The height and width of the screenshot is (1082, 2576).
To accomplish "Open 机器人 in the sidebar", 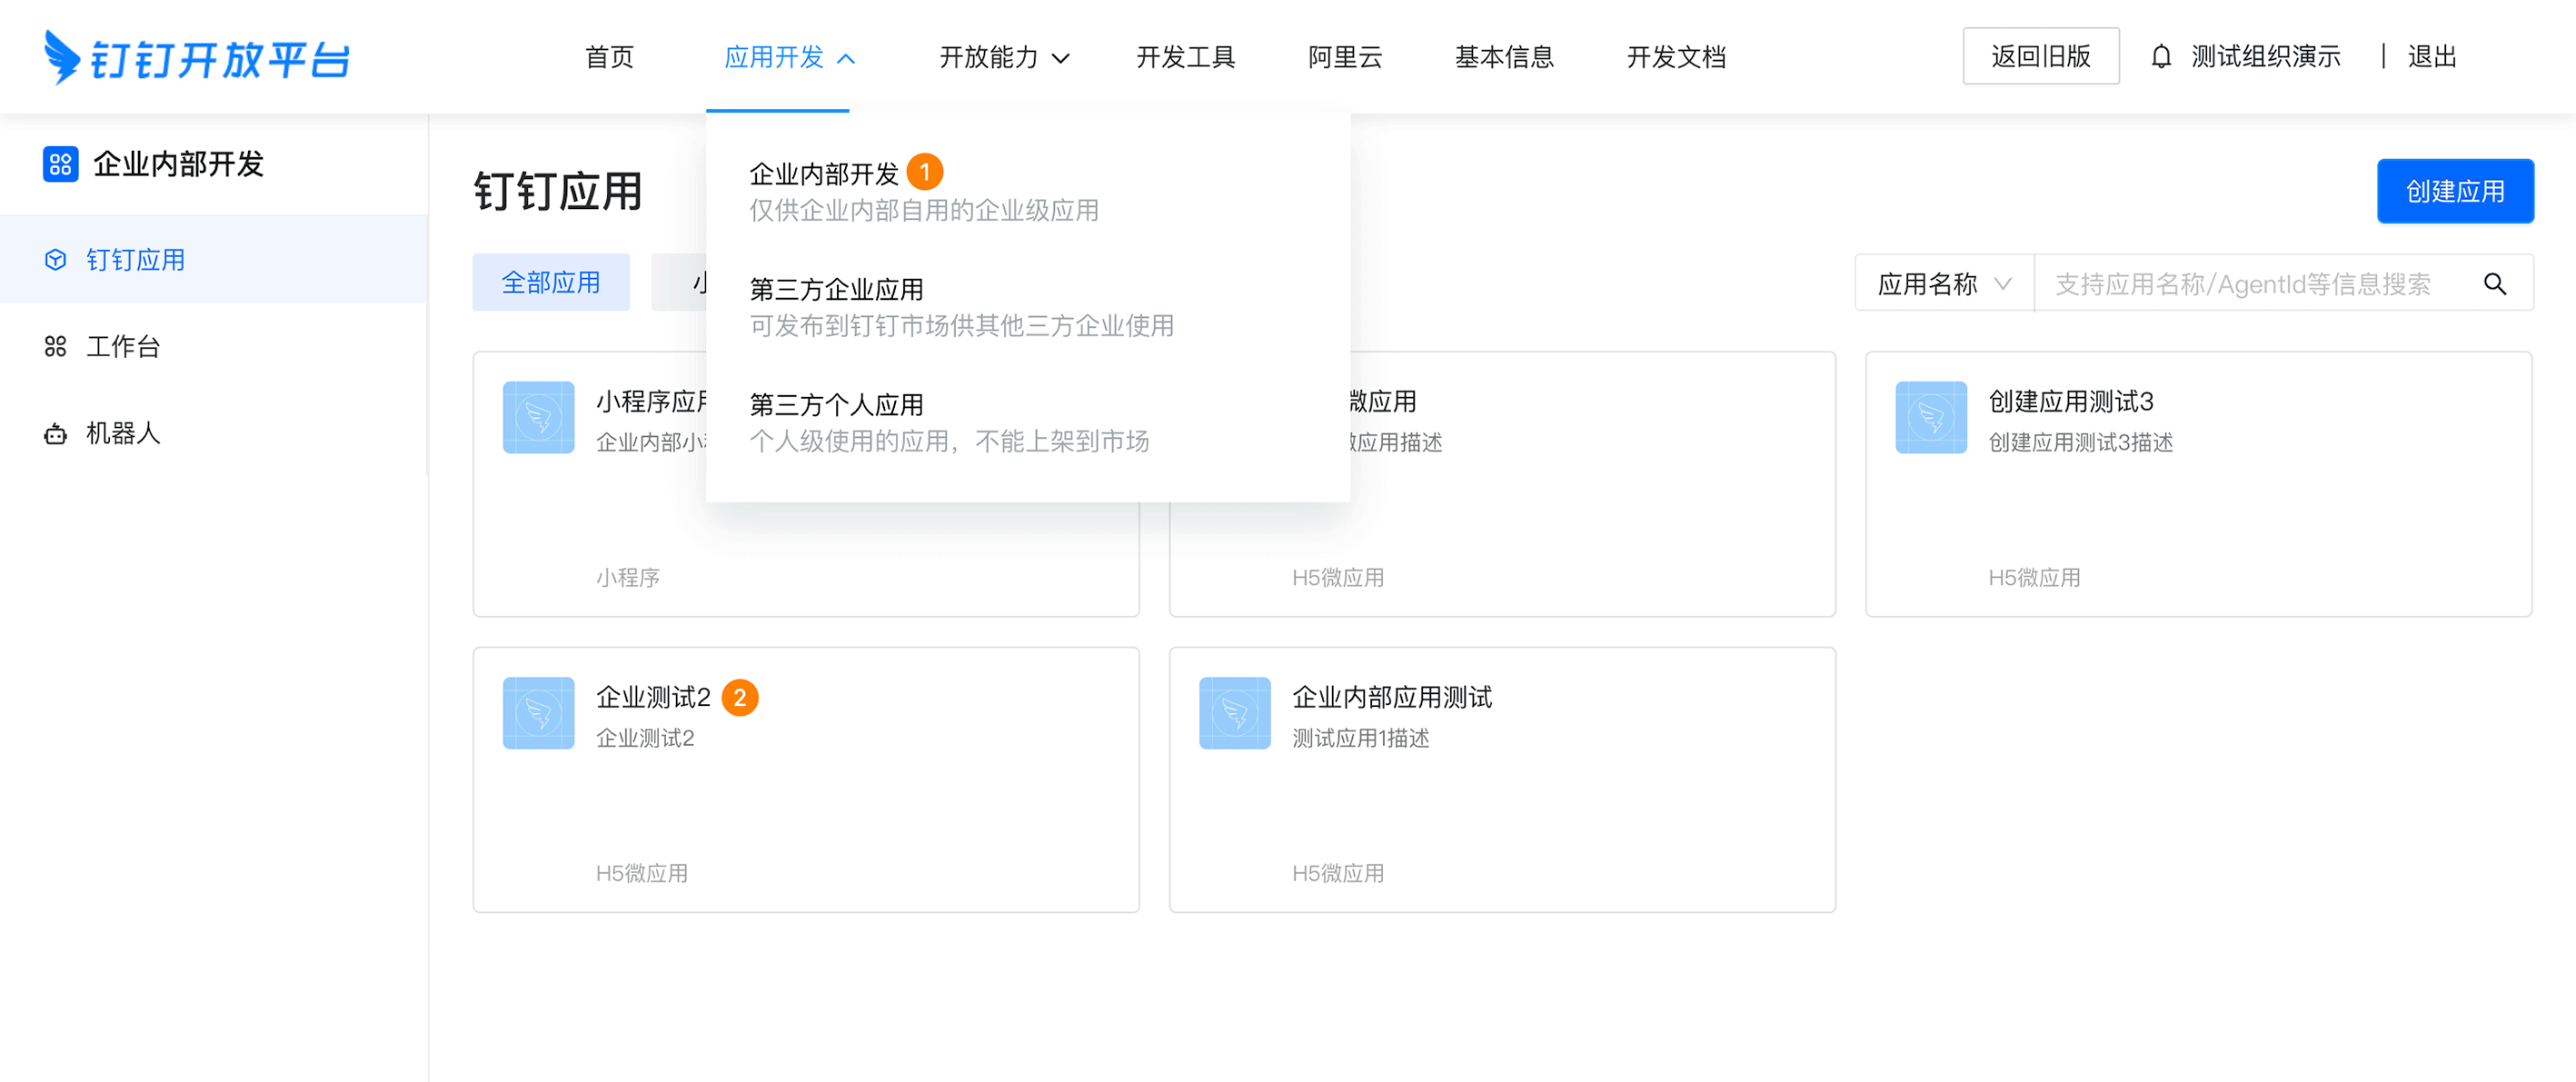I will 214,433.
